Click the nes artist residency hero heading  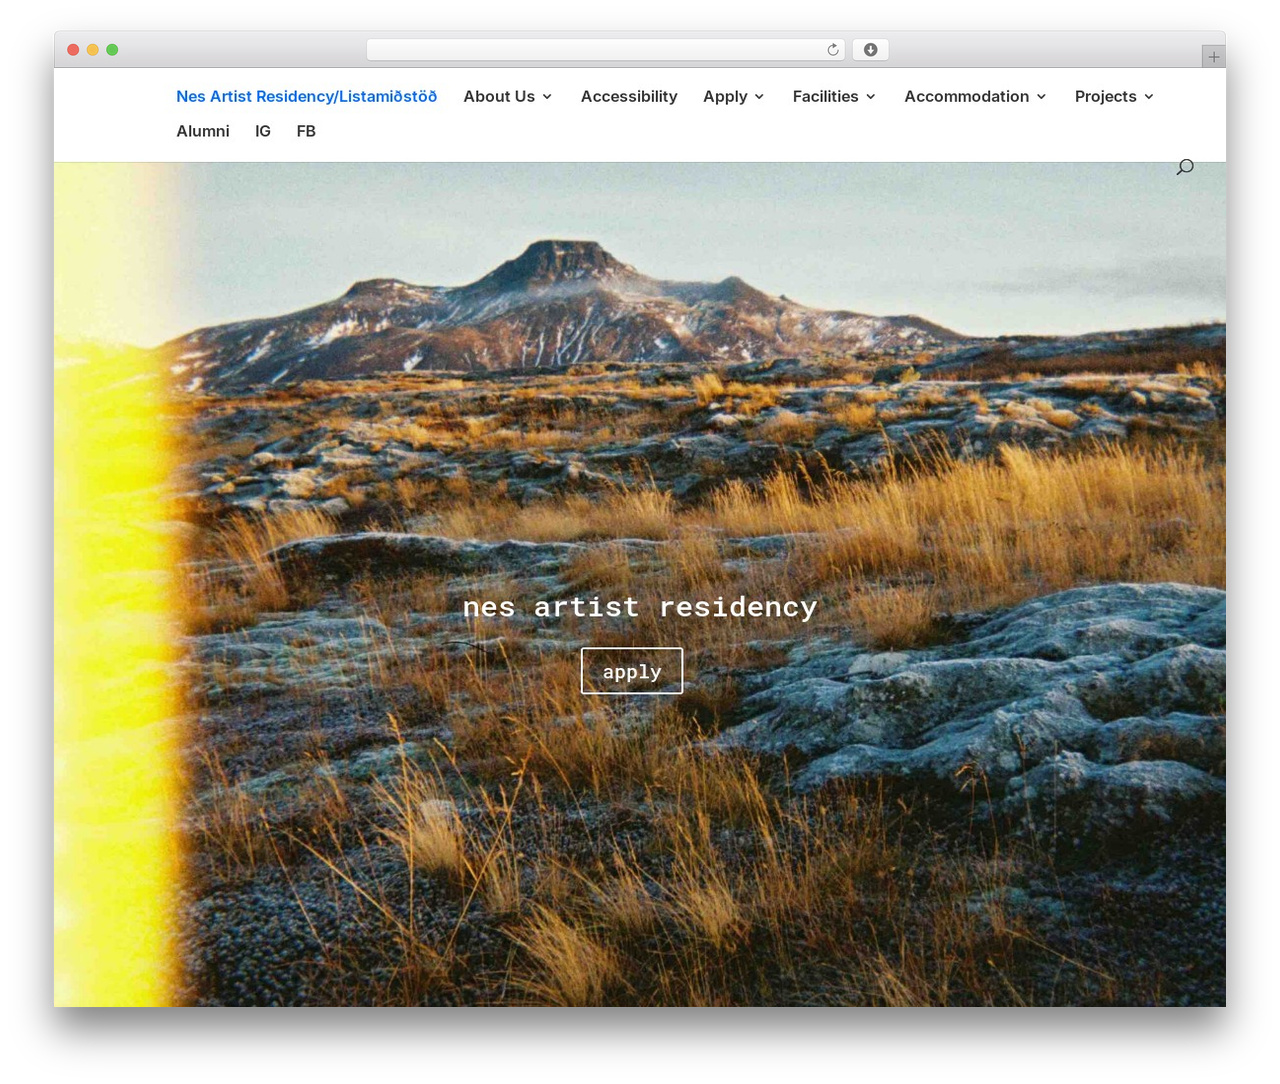pyautogui.click(x=640, y=607)
